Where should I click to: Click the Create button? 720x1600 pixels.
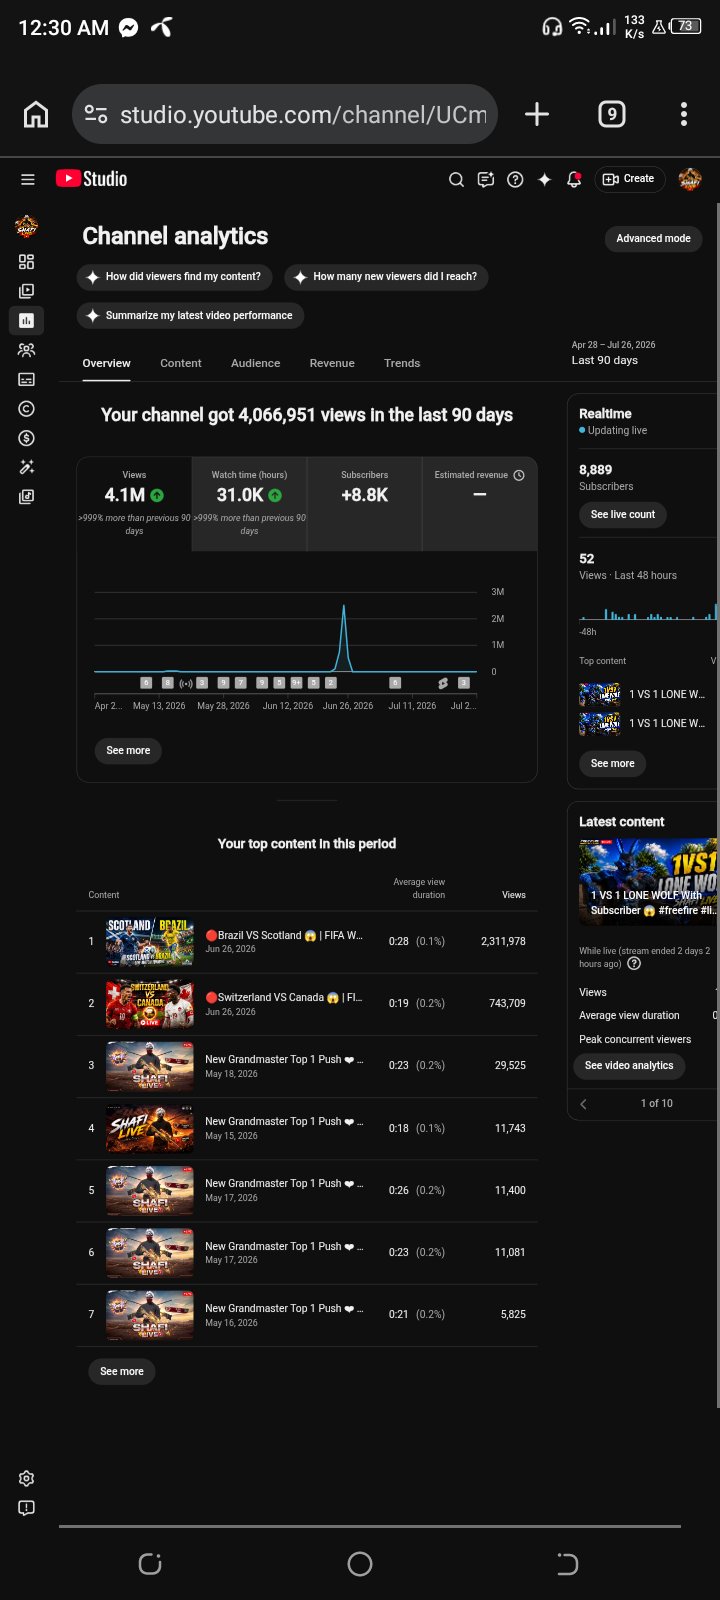click(630, 179)
